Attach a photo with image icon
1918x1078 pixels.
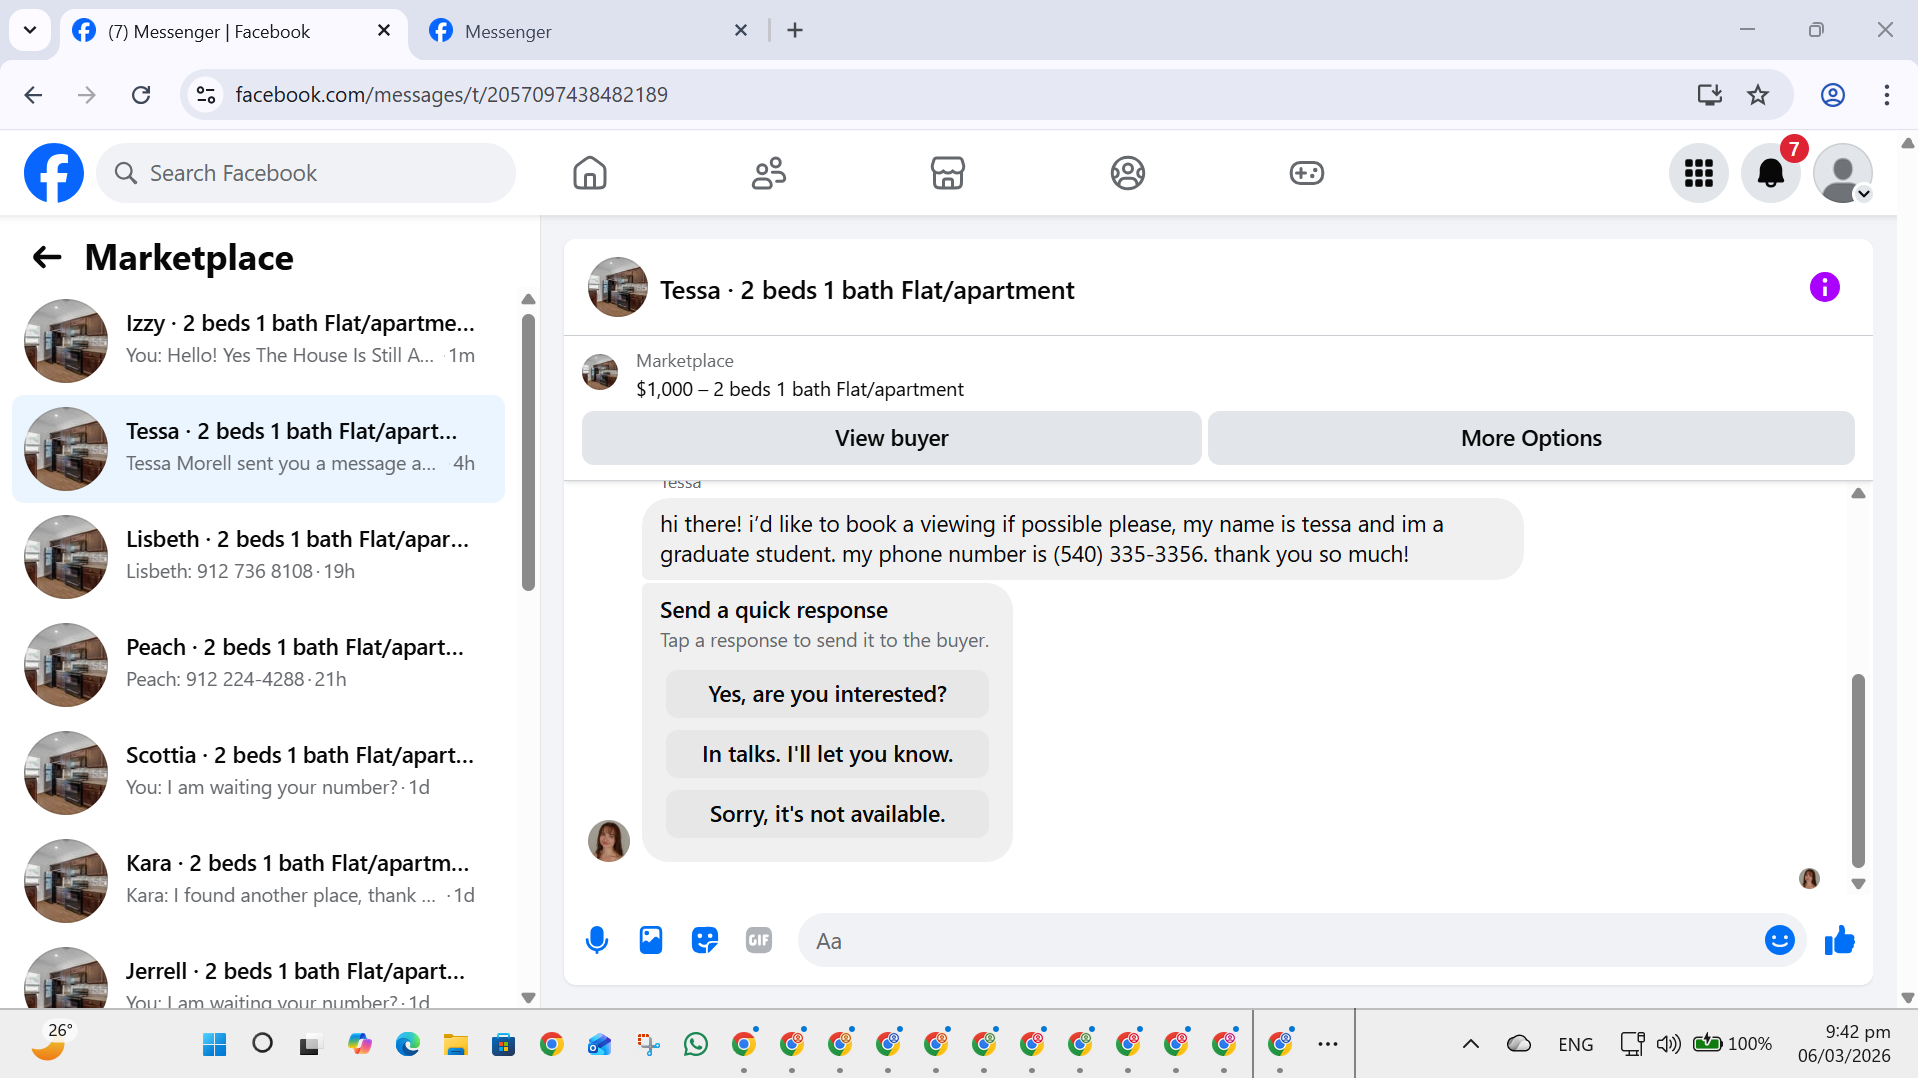coord(650,940)
